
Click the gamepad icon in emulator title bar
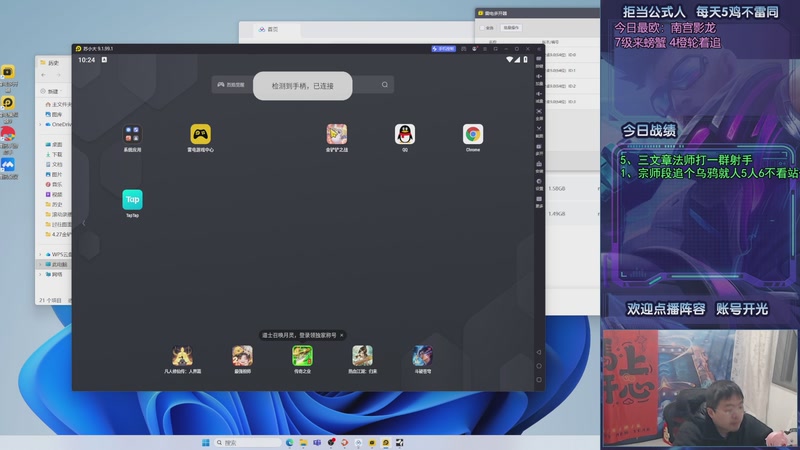coord(464,49)
